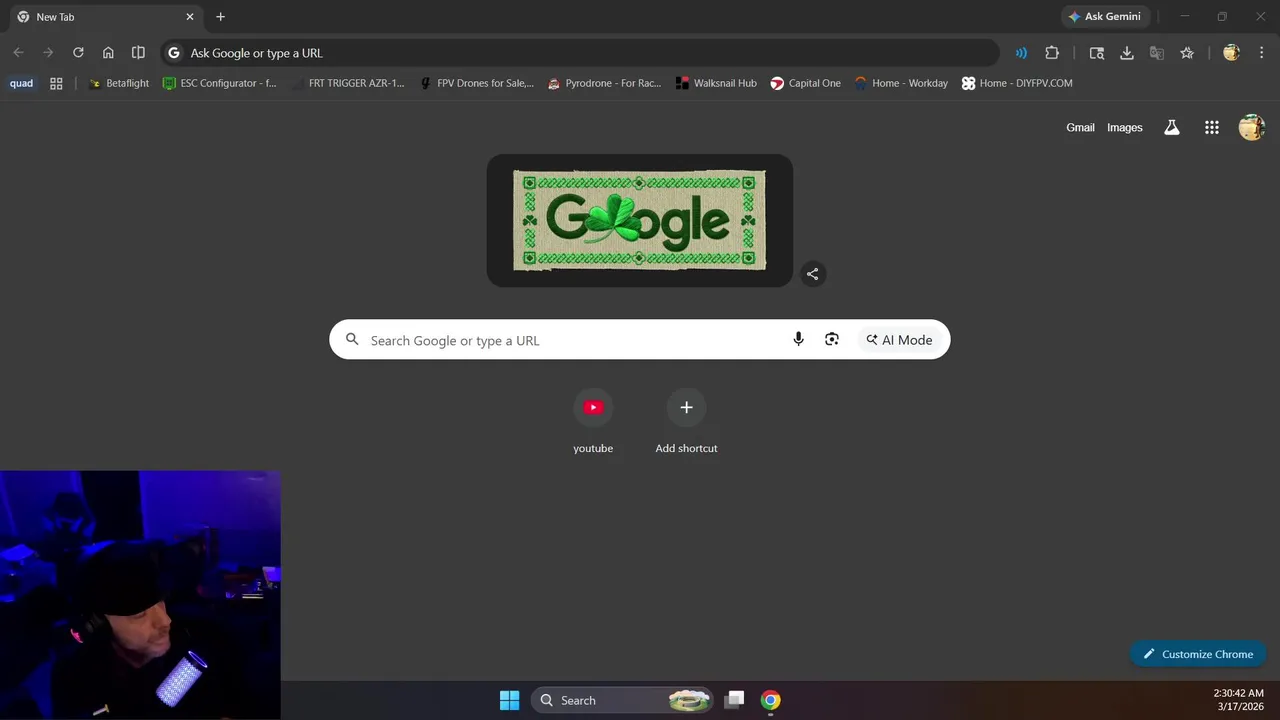Click the search highlight image in taskbar
This screenshot has width=1280, height=720.
click(690, 700)
